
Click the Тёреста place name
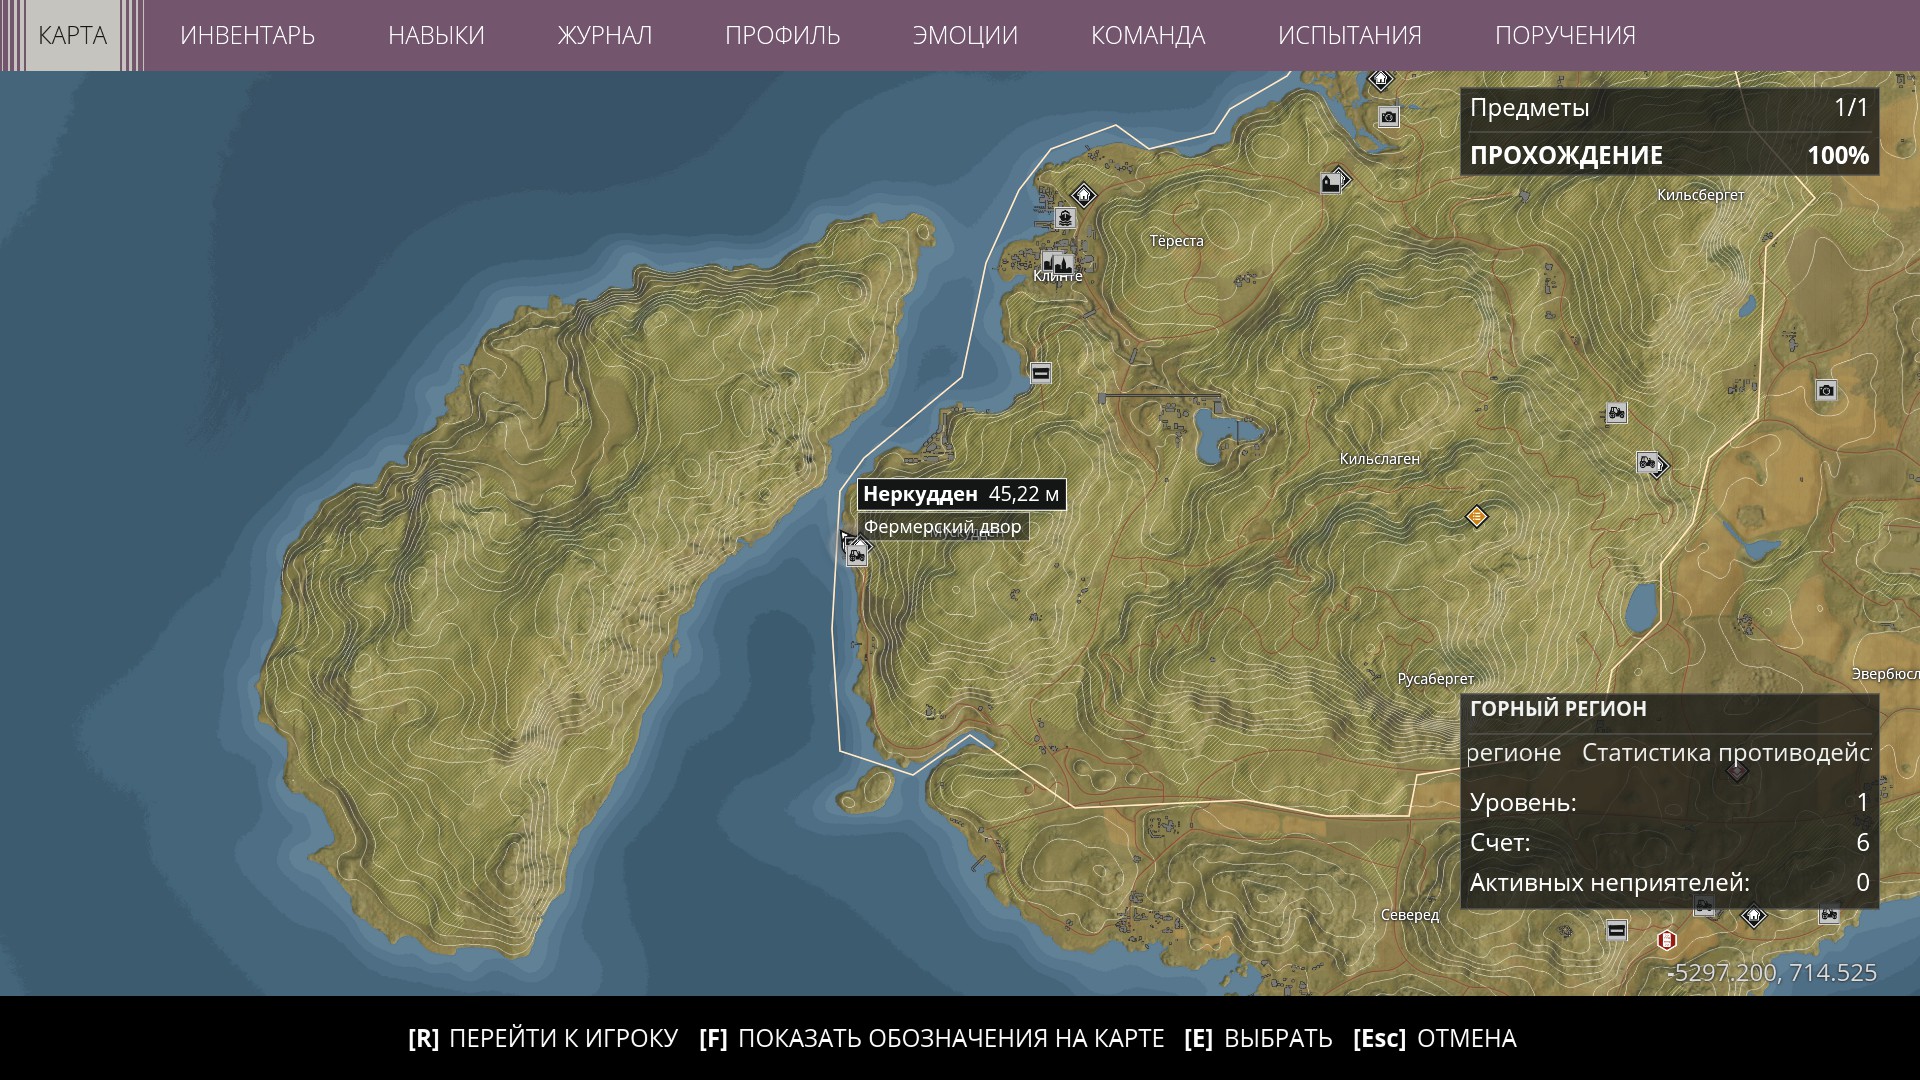click(x=1177, y=241)
